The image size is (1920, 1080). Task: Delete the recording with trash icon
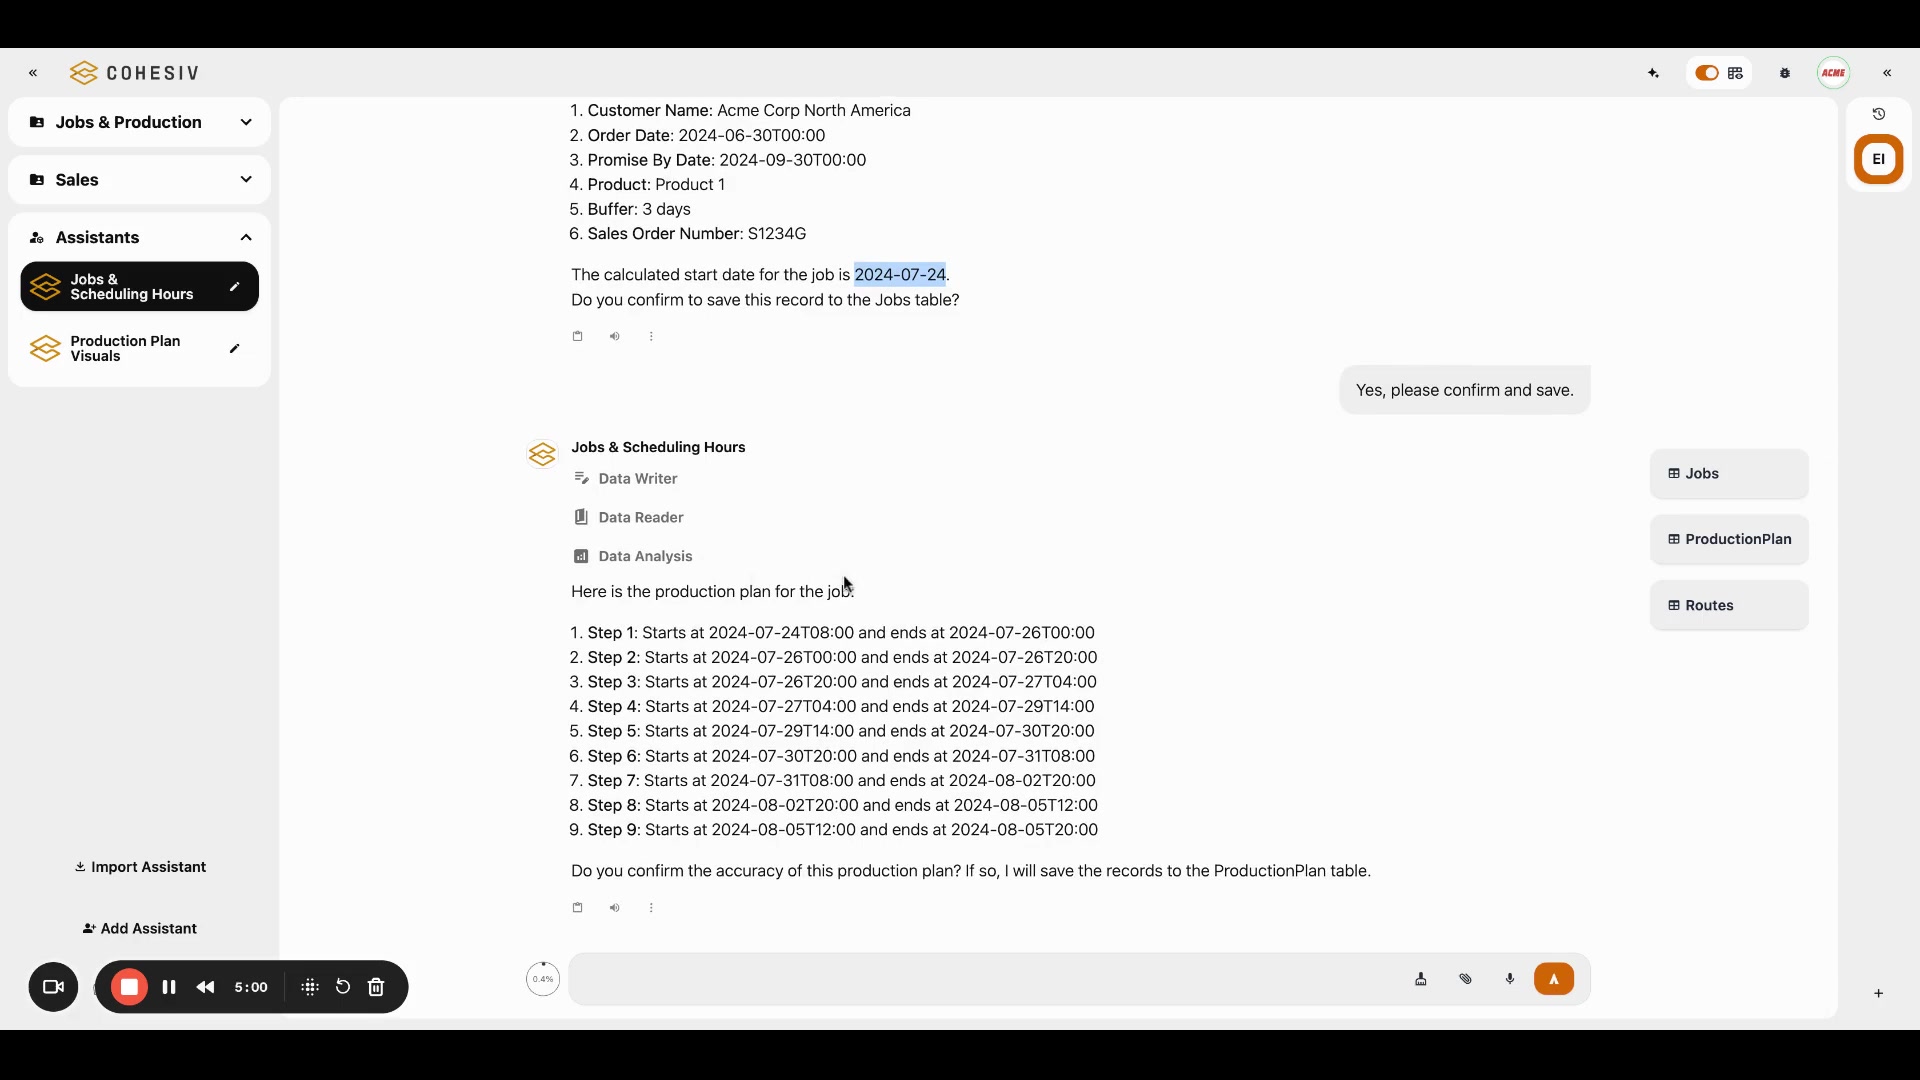(376, 988)
